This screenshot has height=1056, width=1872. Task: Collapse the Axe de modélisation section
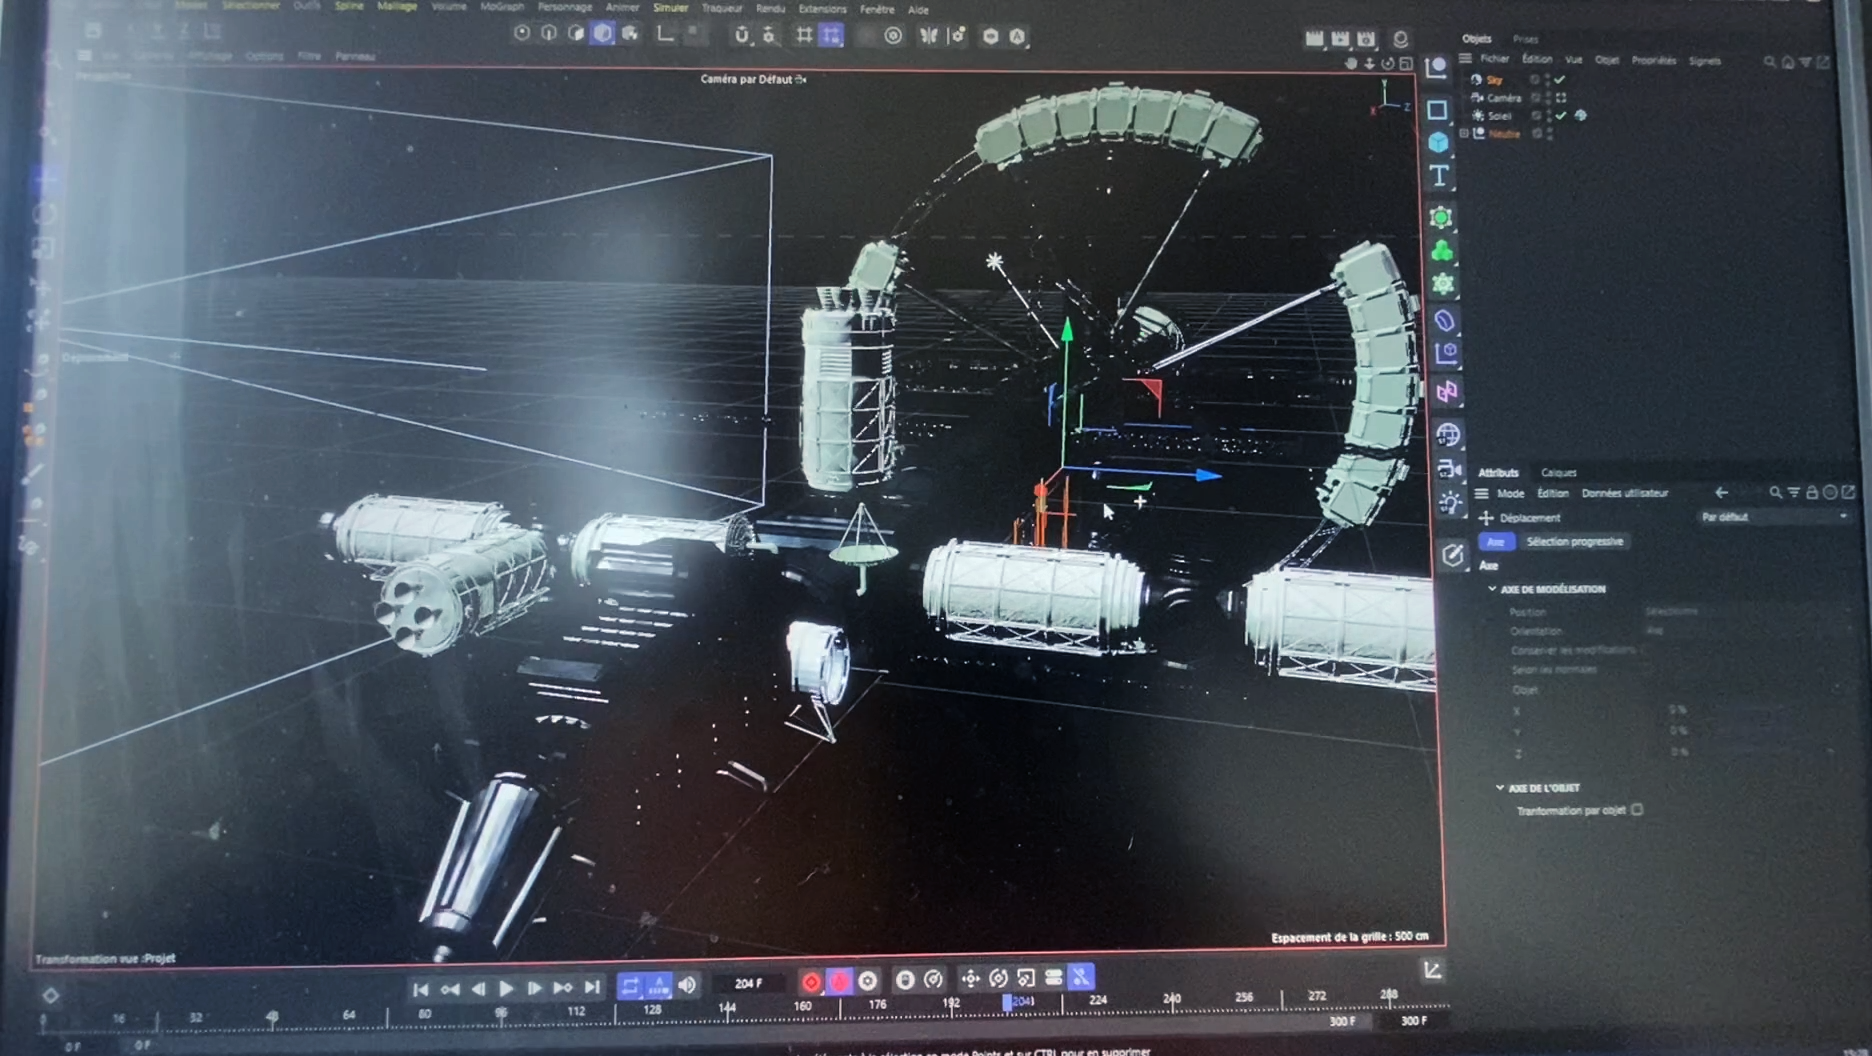click(1492, 589)
